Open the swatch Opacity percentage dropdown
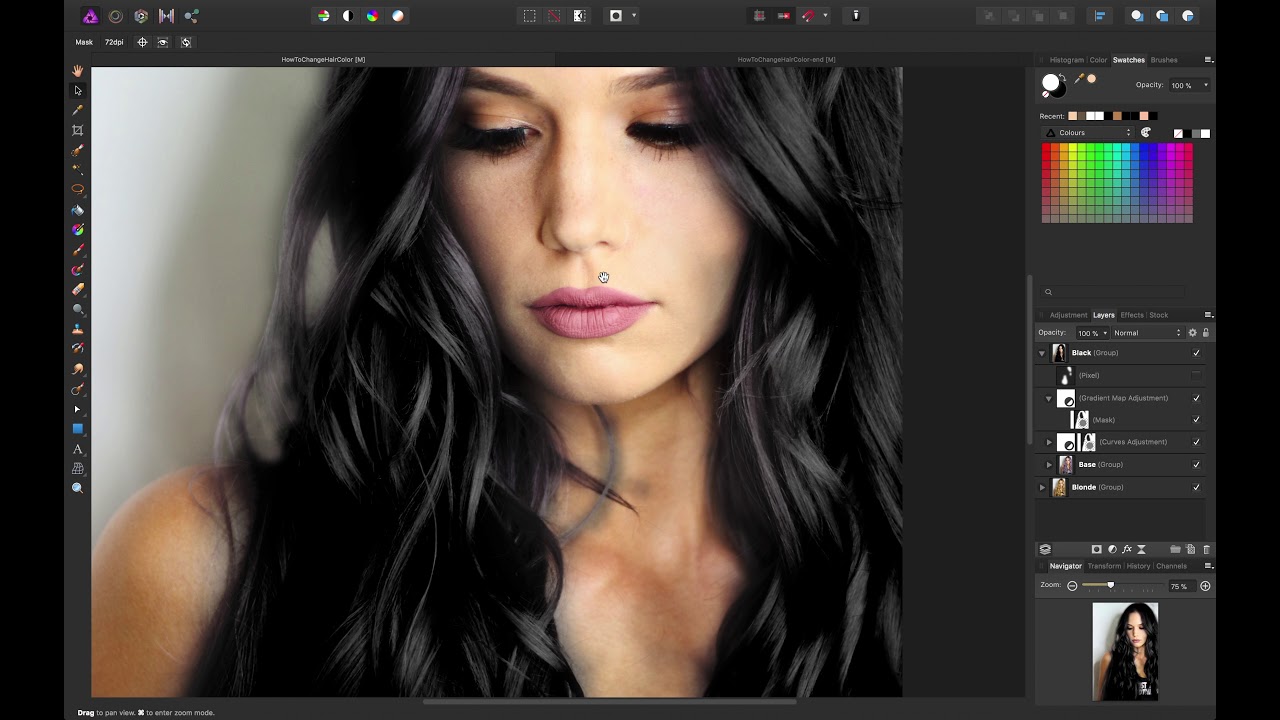The height and width of the screenshot is (720, 1280). 1189,85
